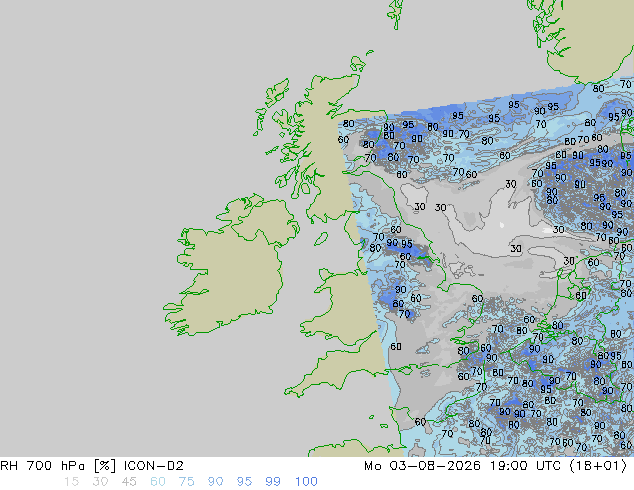Click the '19:00 UTC' time text
This screenshot has height=490, width=634.
[526, 466]
